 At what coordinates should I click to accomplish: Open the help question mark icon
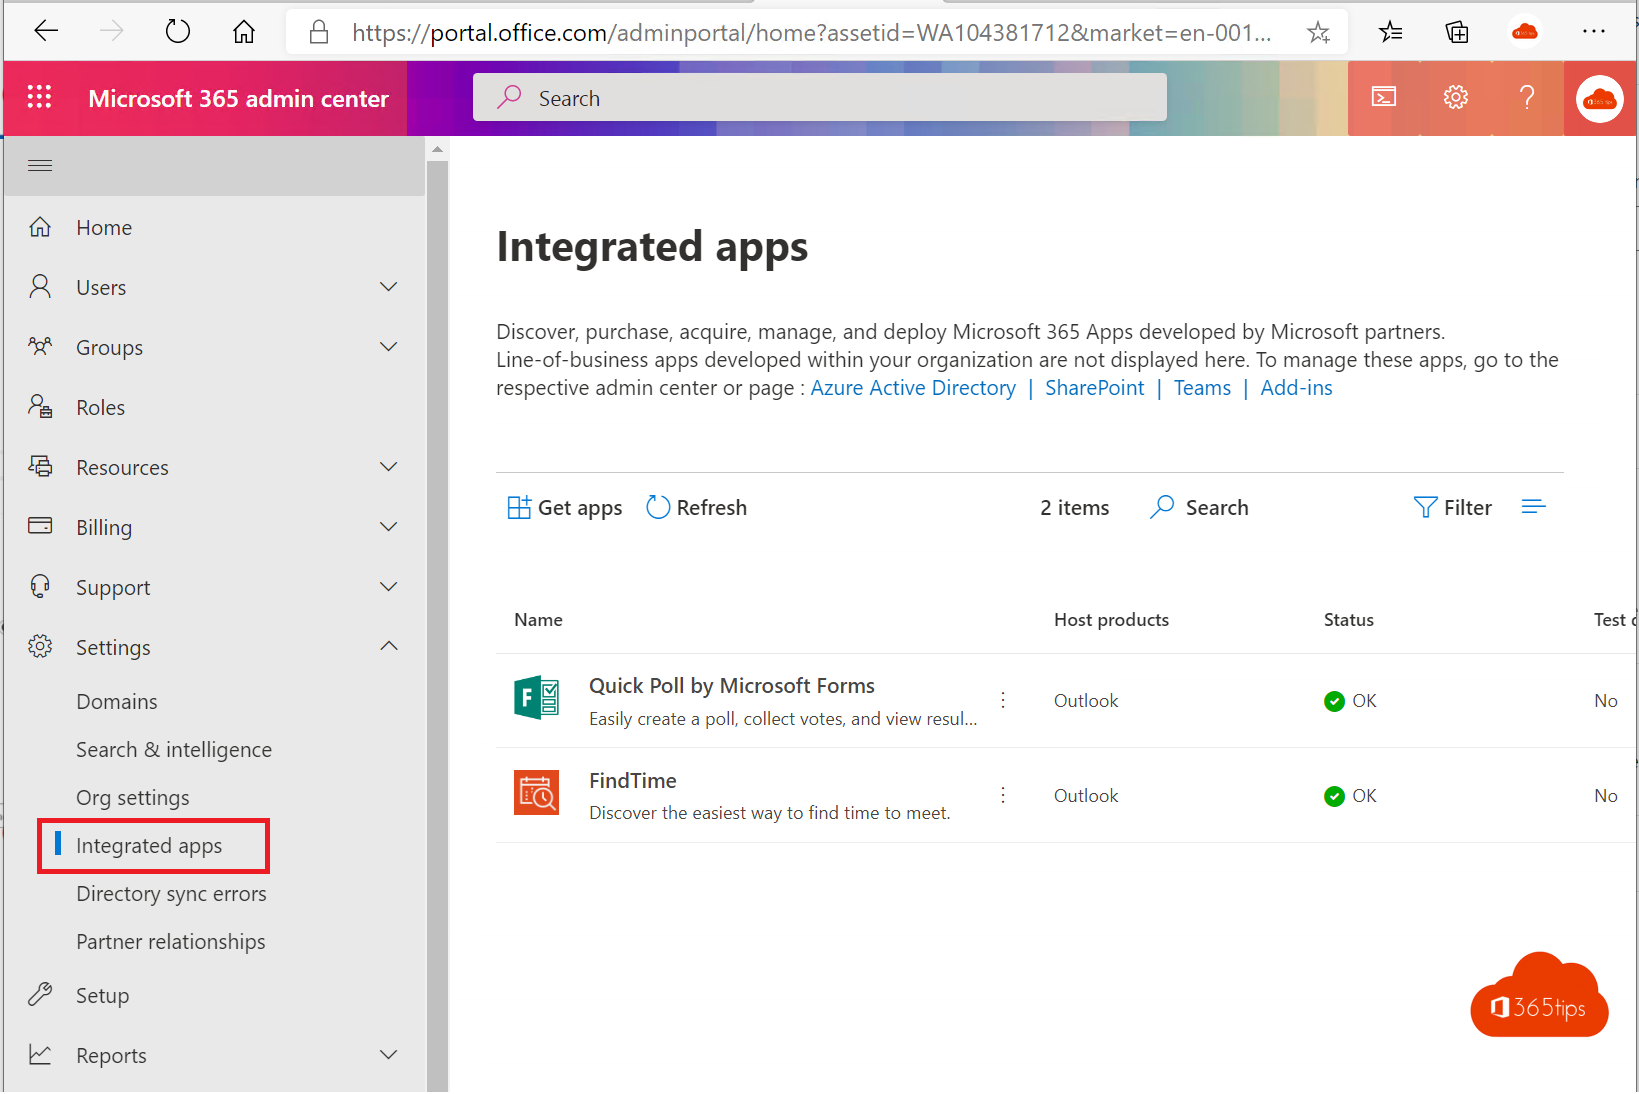(1526, 97)
